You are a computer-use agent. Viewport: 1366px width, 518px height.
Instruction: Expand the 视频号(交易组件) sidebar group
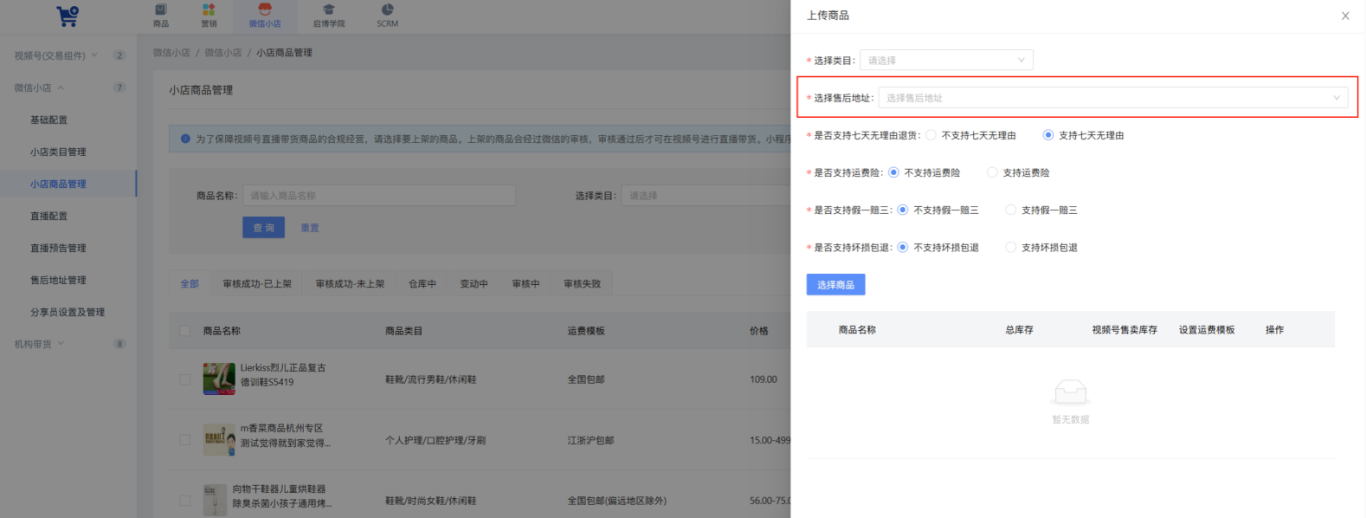click(56, 55)
